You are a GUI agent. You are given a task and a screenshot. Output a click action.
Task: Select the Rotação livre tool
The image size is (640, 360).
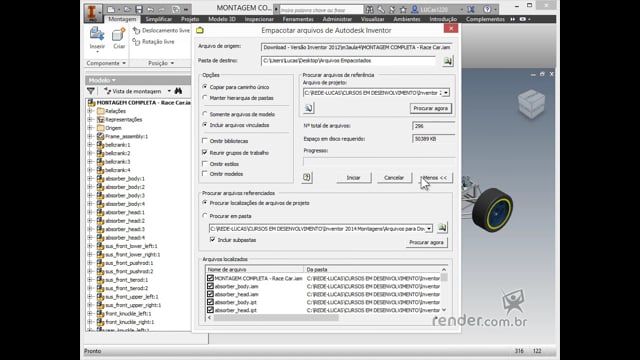[153, 42]
